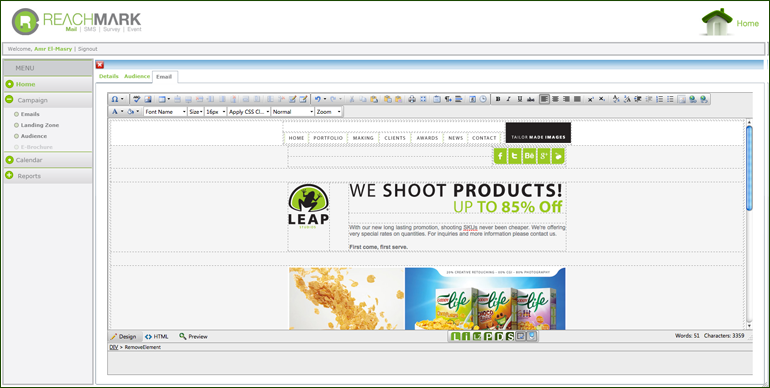770x388 pixels.
Task: Click the Signout link
Action: pyautogui.click(x=87, y=49)
